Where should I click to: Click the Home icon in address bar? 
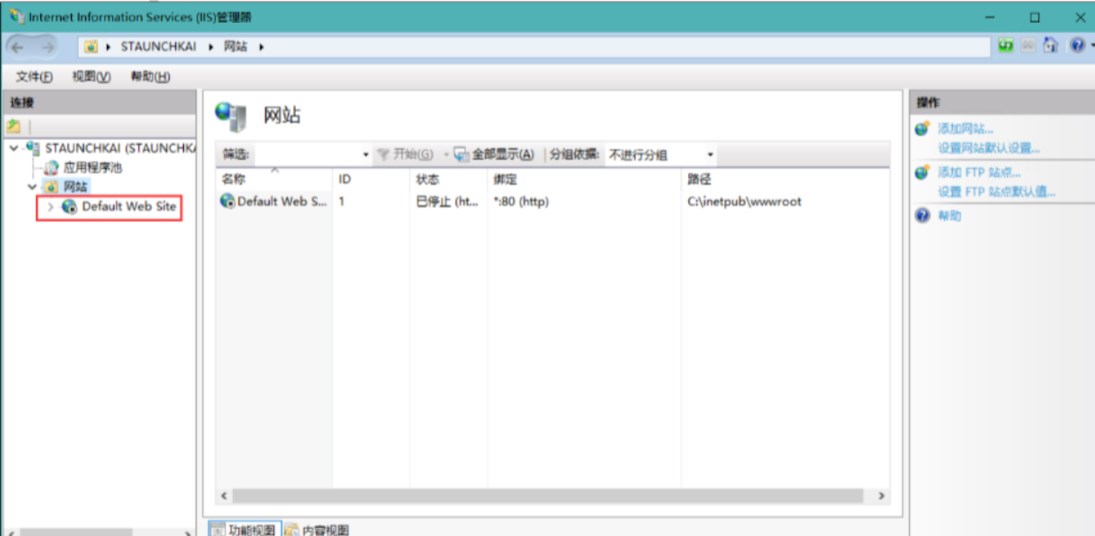pyautogui.click(x=1050, y=46)
